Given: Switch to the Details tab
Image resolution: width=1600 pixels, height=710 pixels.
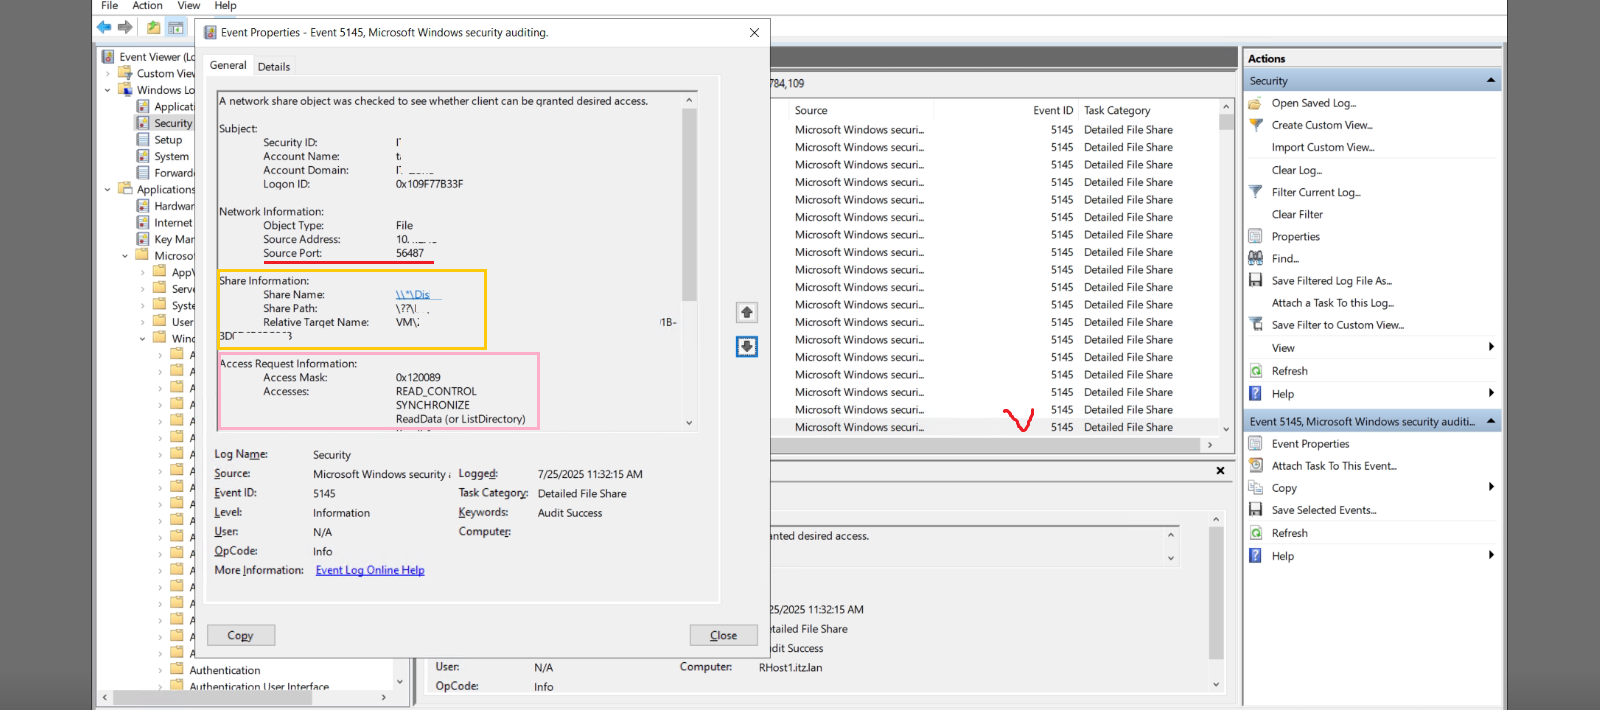Looking at the screenshot, I should [274, 67].
